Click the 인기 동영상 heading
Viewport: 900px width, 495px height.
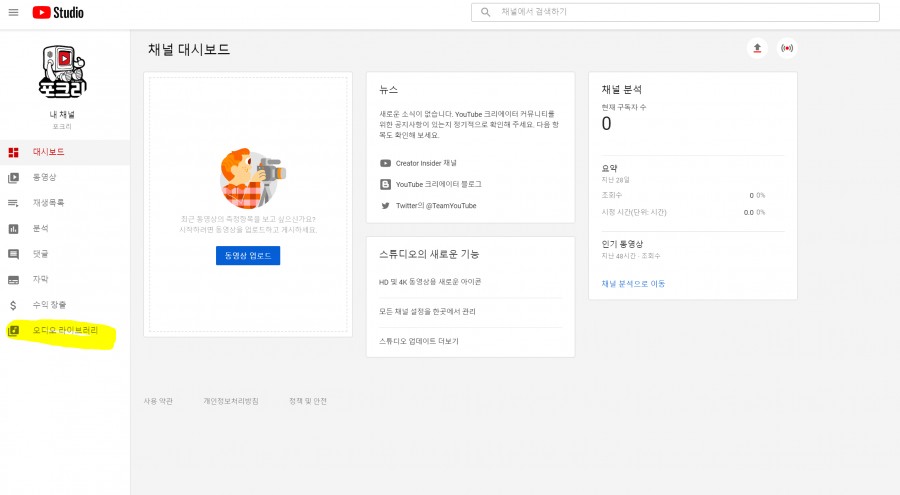point(622,244)
